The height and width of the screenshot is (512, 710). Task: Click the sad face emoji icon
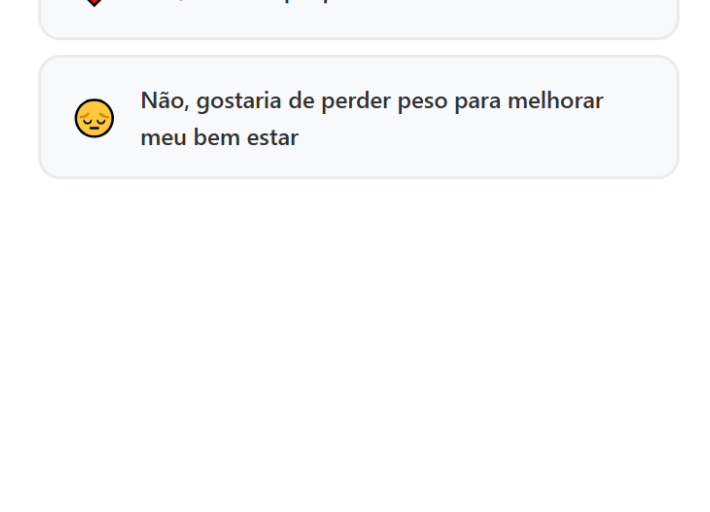(94, 118)
